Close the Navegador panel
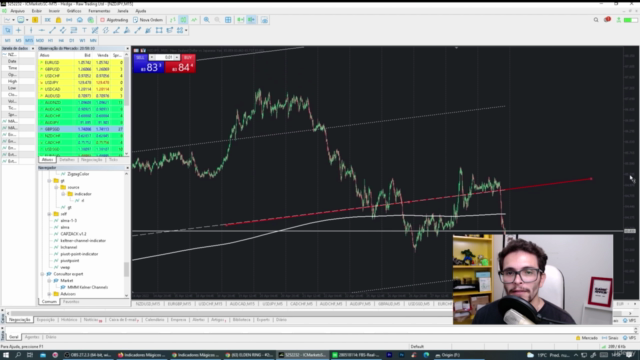Screen dimensions: 640x360 click(127, 168)
